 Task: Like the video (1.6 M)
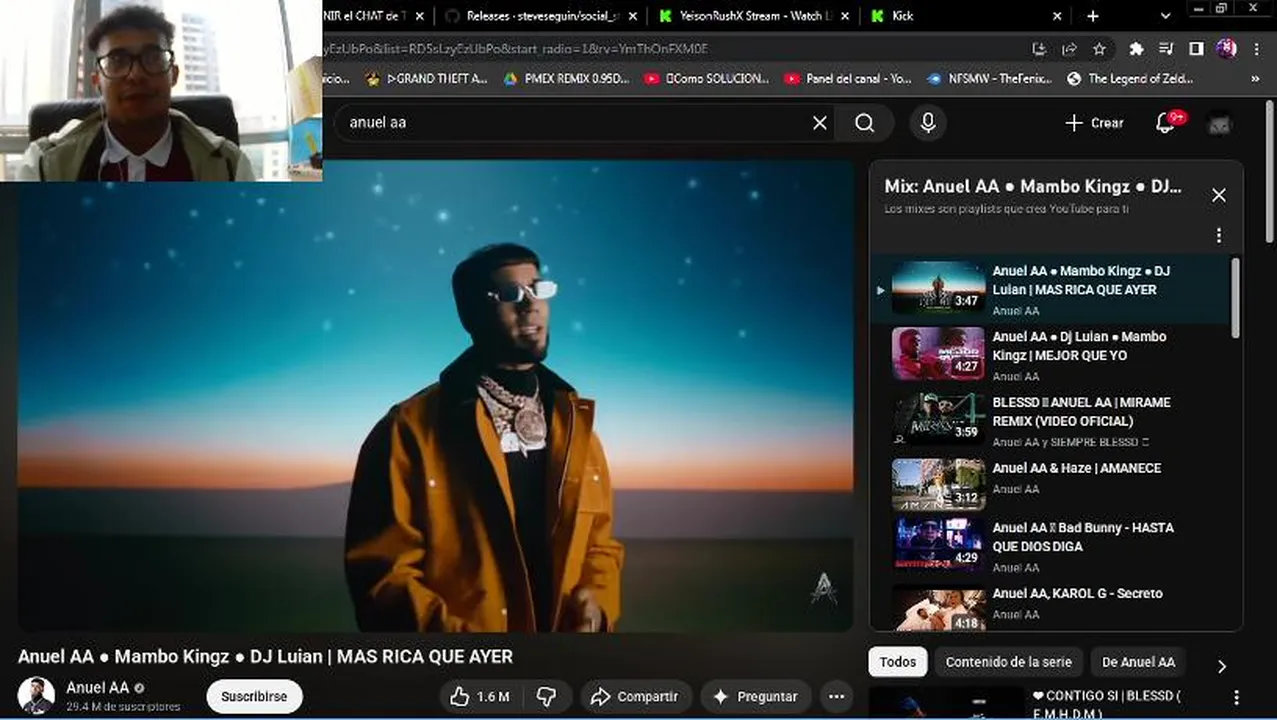(x=481, y=696)
